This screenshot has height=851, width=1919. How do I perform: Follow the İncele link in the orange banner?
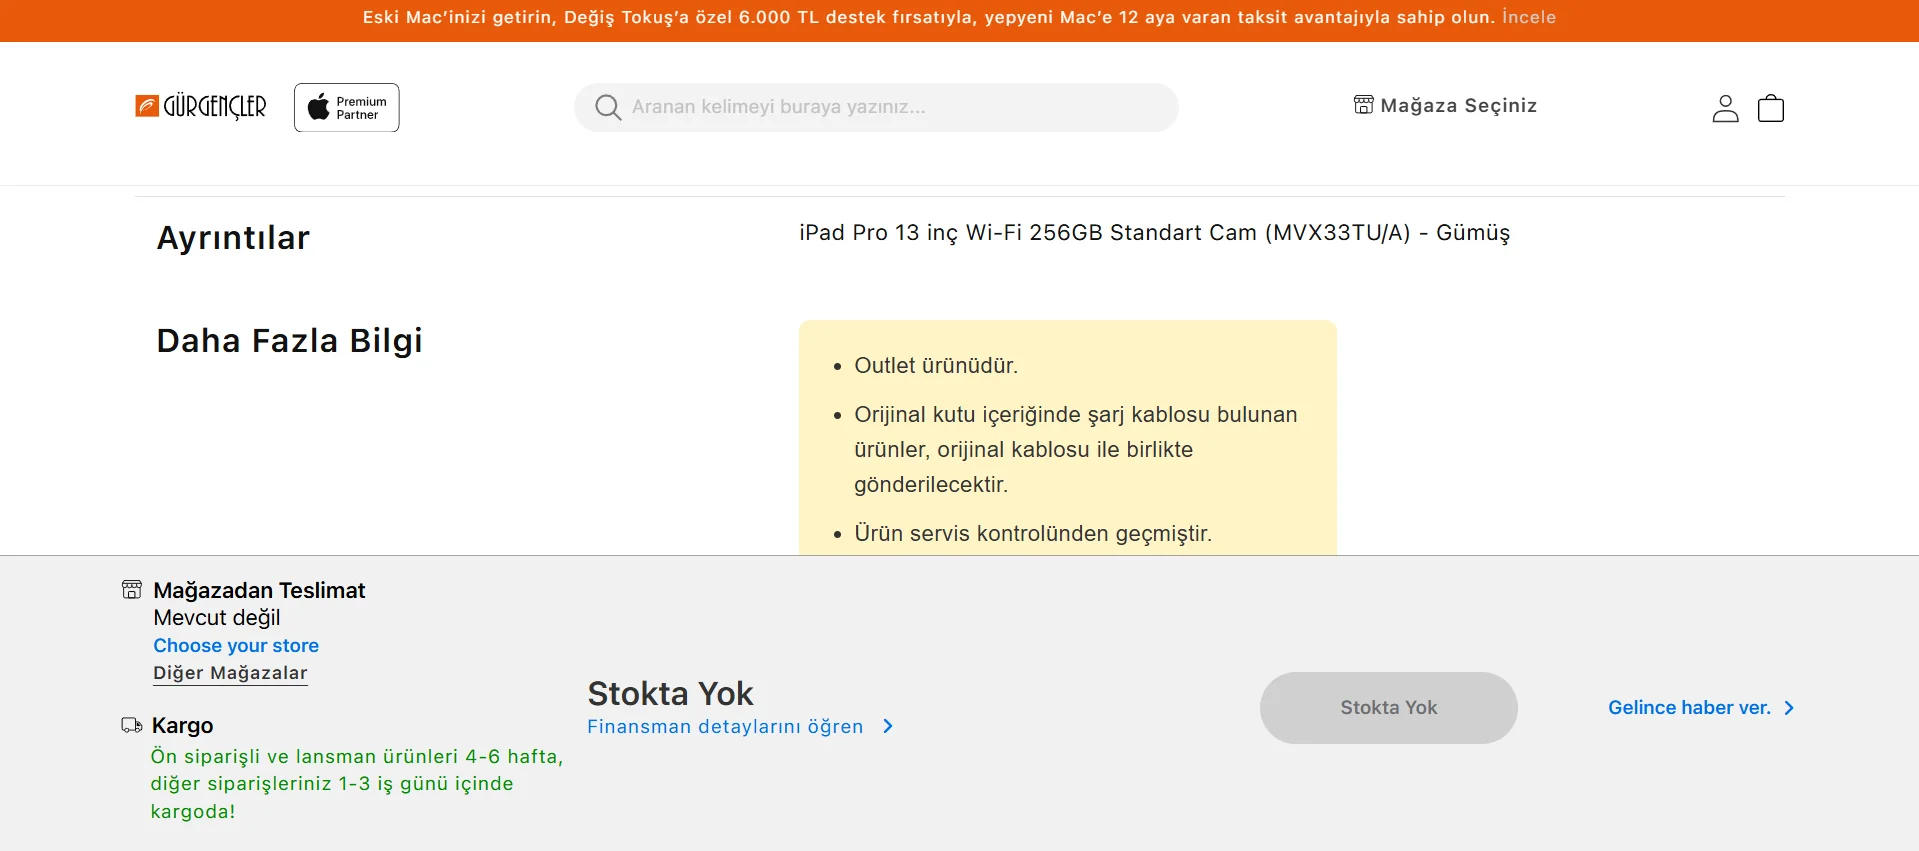(x=1529, y=17)
